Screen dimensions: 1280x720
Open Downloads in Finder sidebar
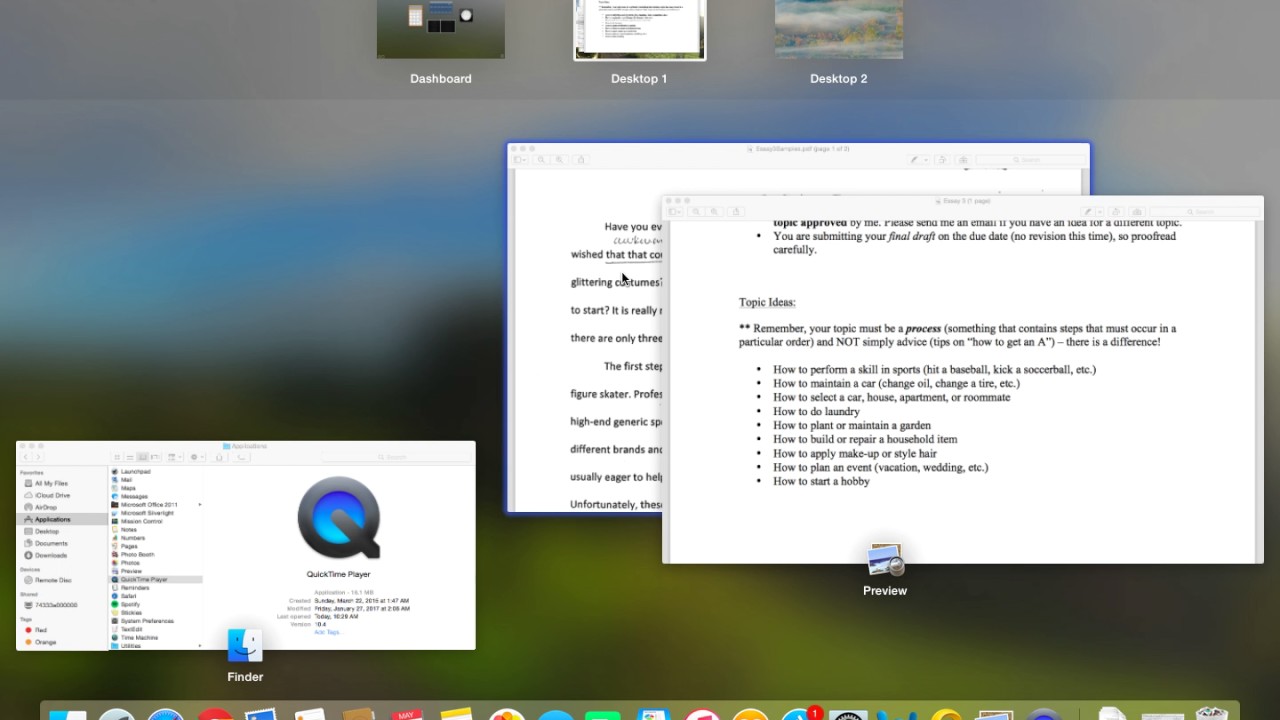pyautogui.click(x=51, y=555)
